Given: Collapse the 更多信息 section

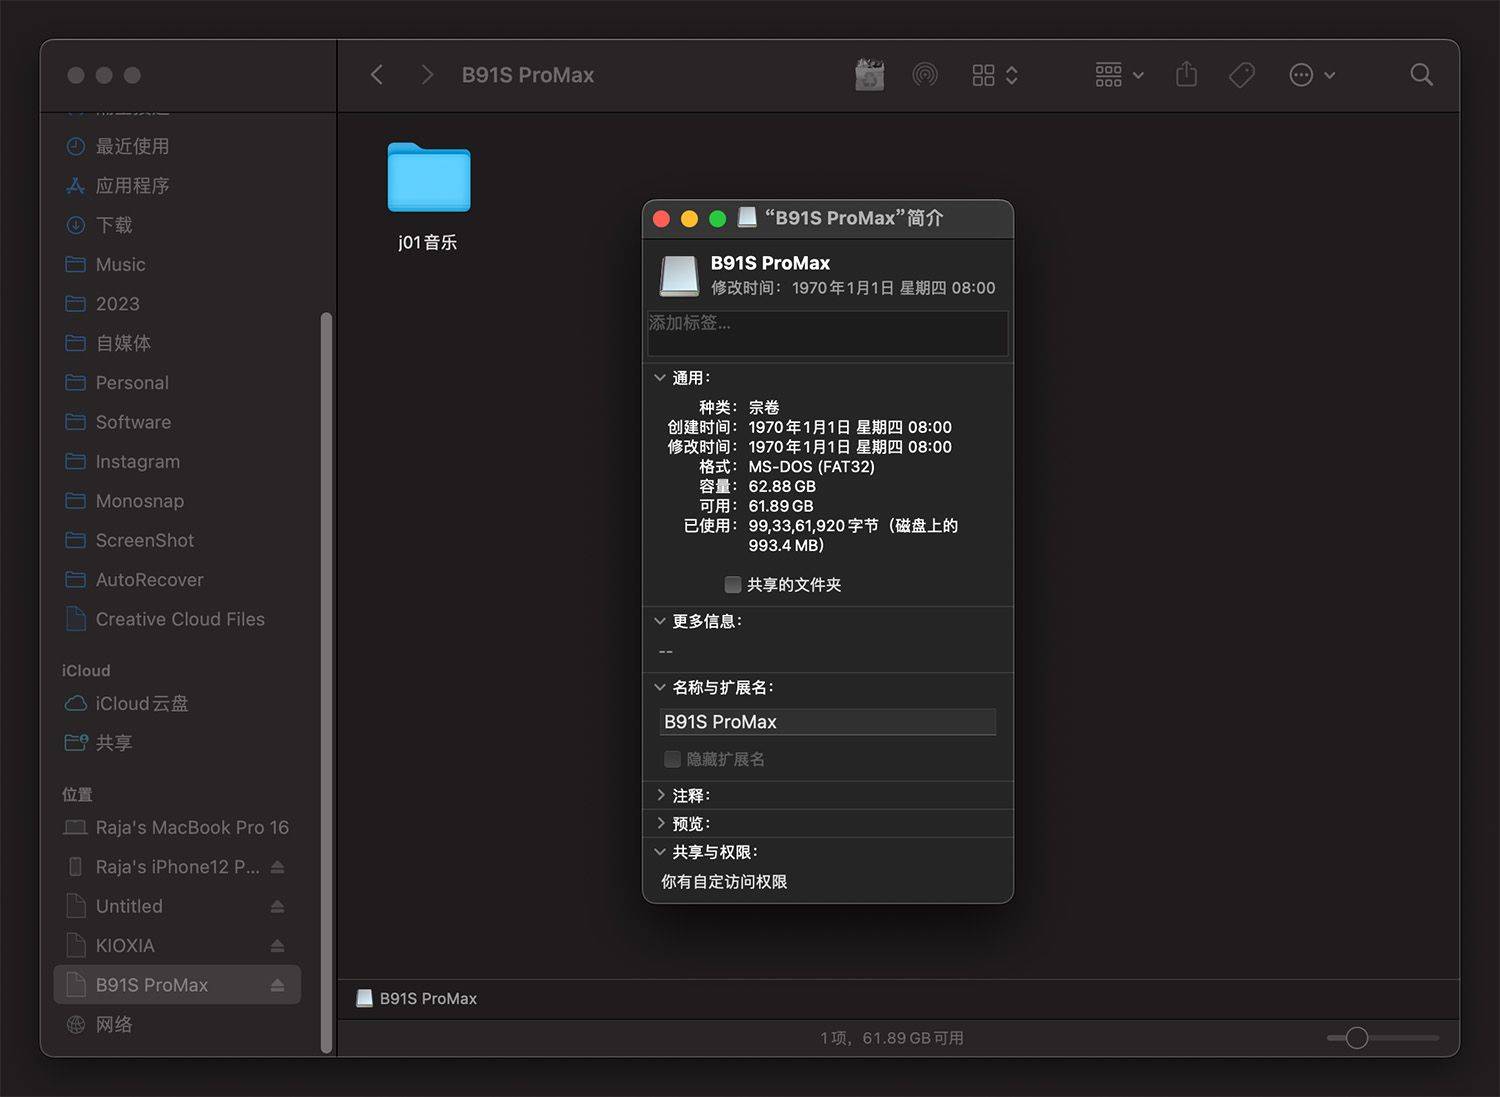Looking at the screenshot, I should 659,621.
